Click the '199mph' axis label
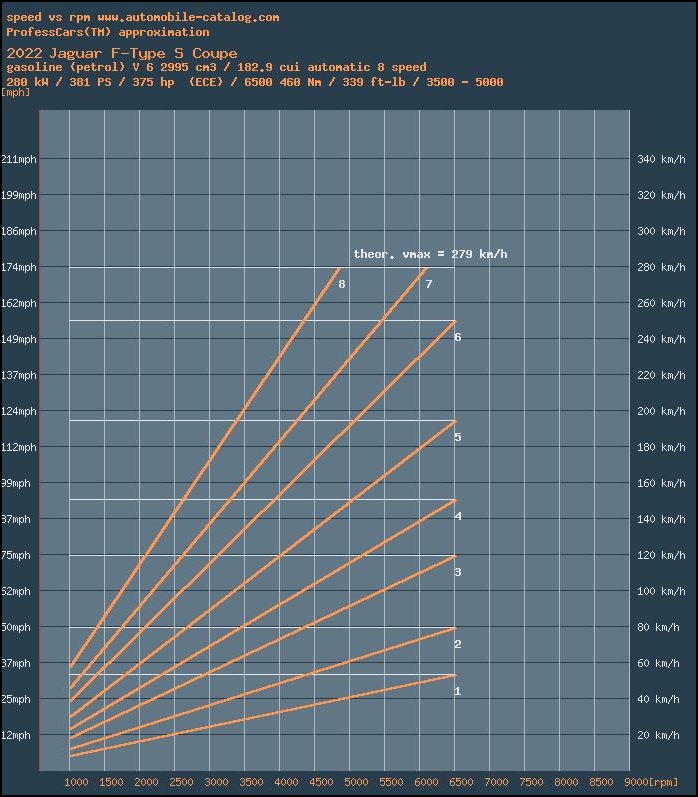 point(19,195)
